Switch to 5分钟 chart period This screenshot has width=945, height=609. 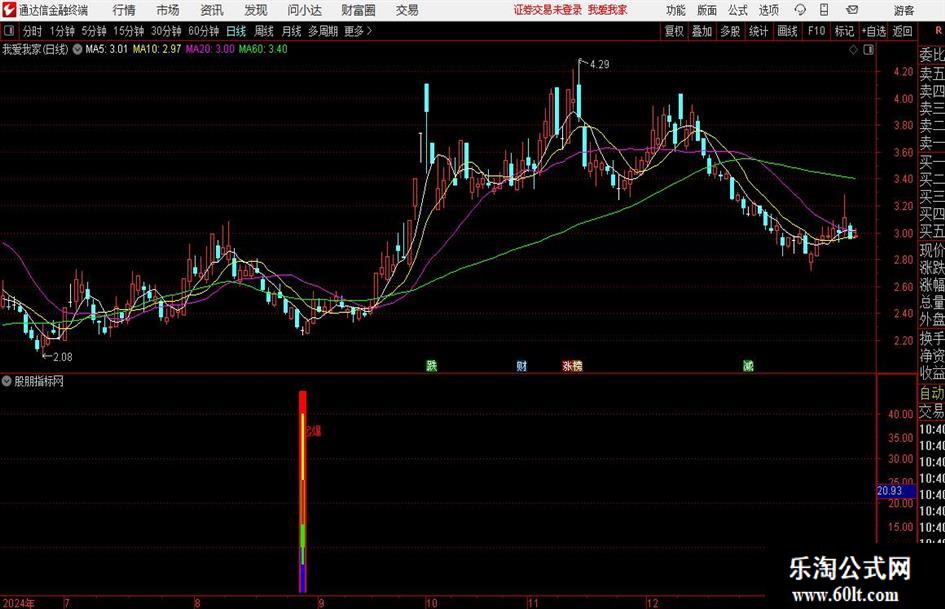pyautogui.click(x=93, y=31)
